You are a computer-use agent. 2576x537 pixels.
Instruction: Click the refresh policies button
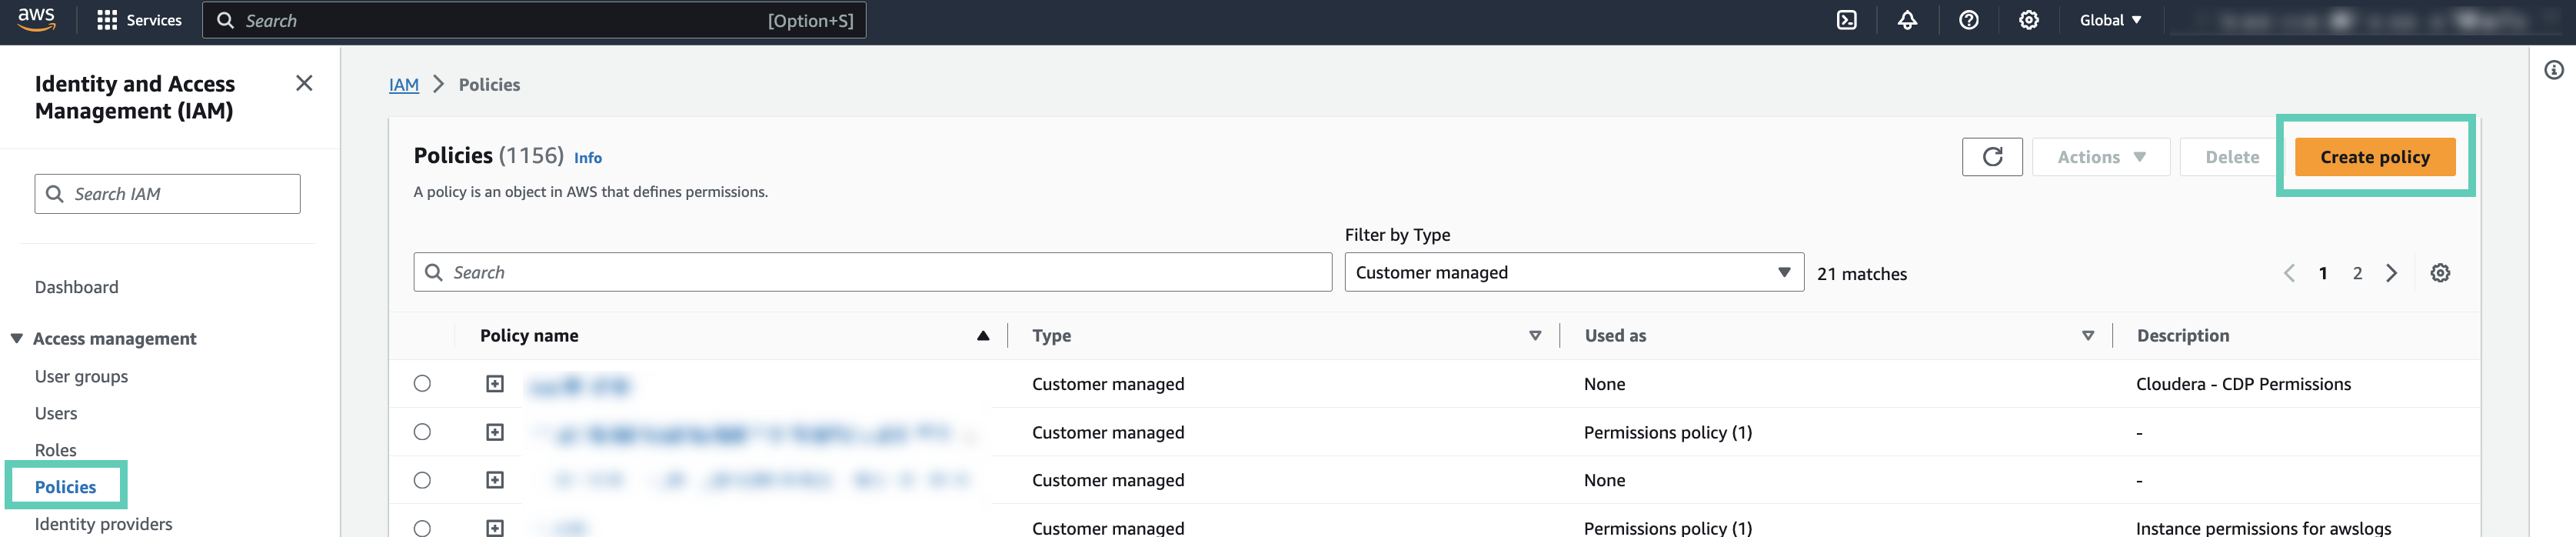[1991, 157]
